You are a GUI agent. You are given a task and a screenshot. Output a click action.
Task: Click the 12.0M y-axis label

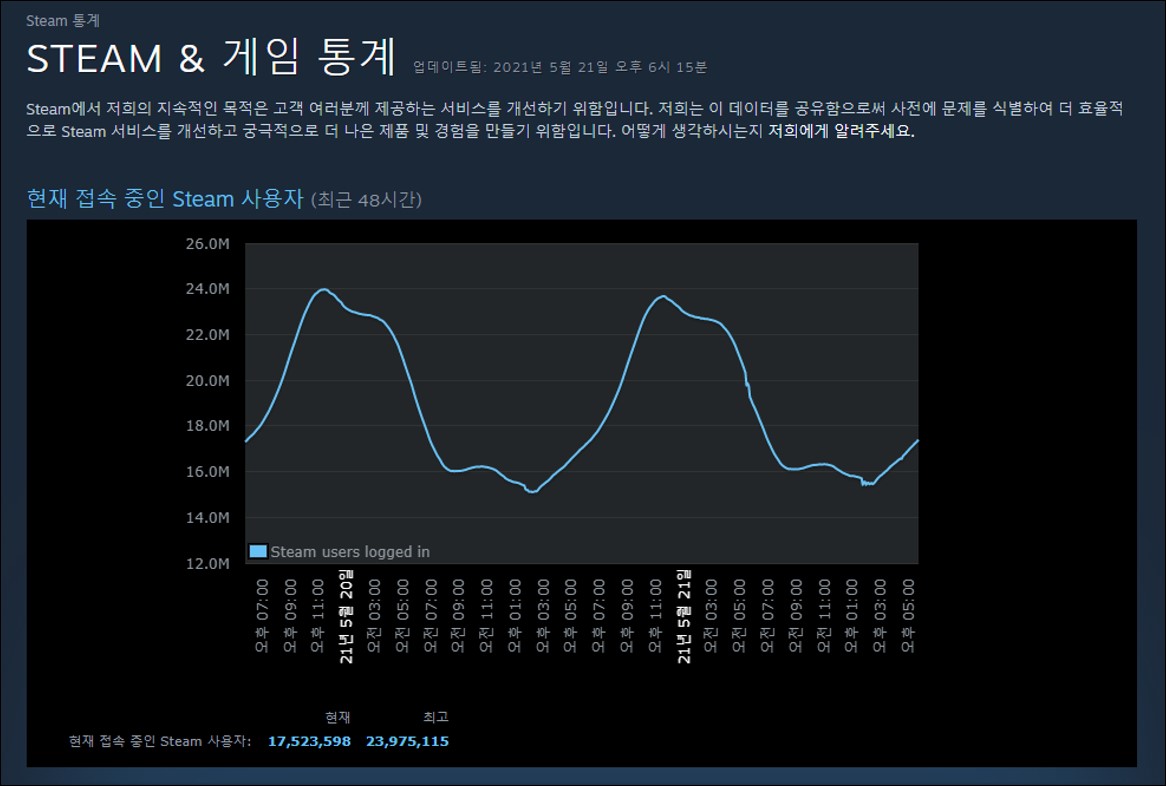pos(207,564)
